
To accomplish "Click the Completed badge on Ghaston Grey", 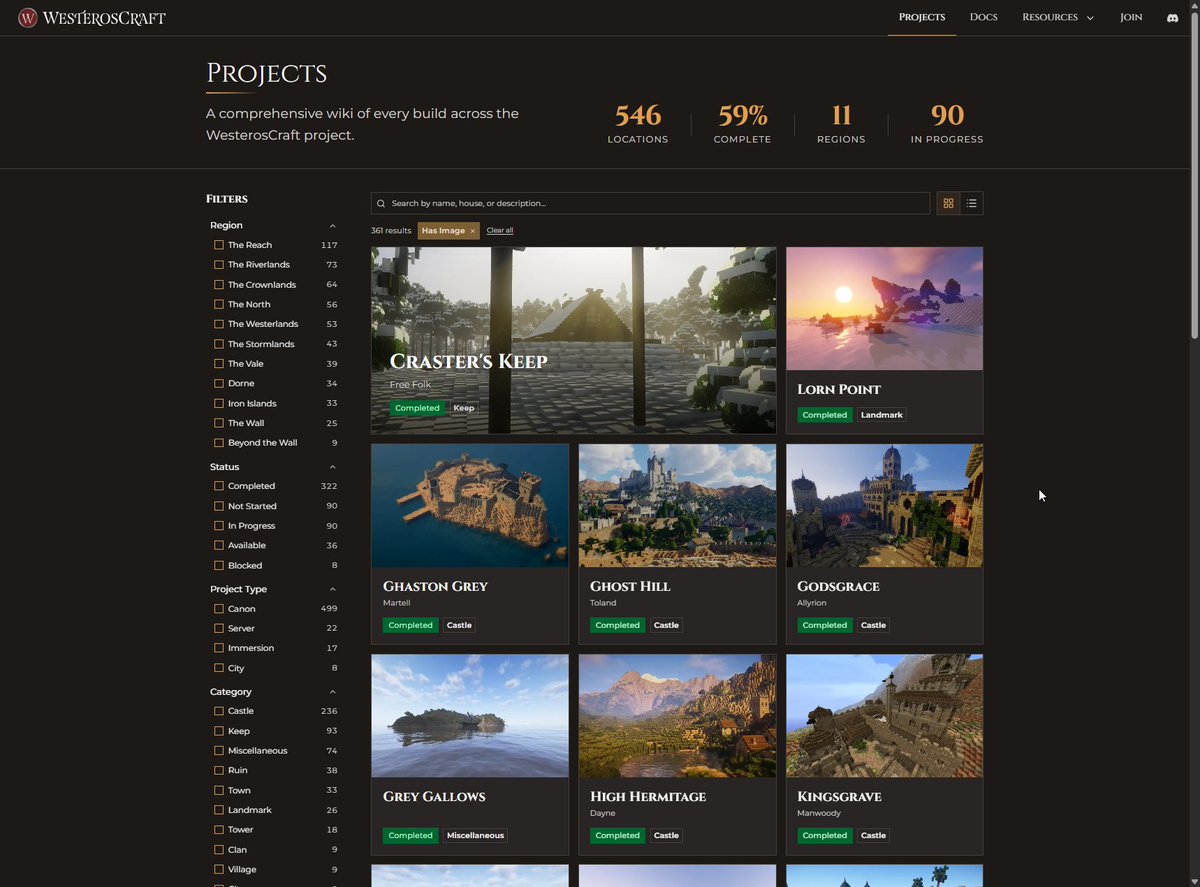I will [410, 625].
